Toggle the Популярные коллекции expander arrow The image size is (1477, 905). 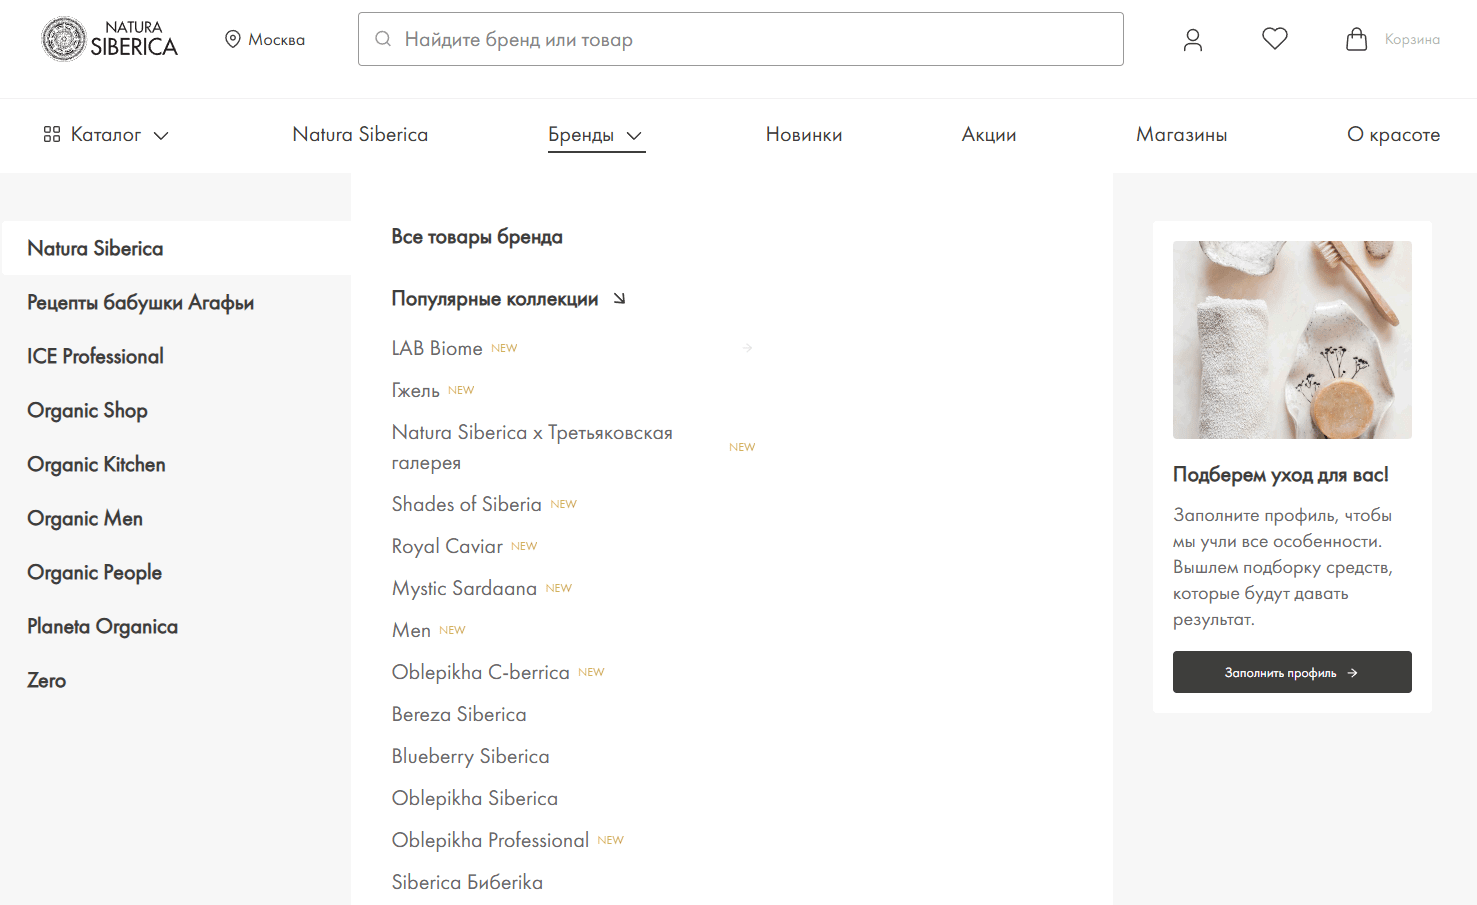(619, 298)
